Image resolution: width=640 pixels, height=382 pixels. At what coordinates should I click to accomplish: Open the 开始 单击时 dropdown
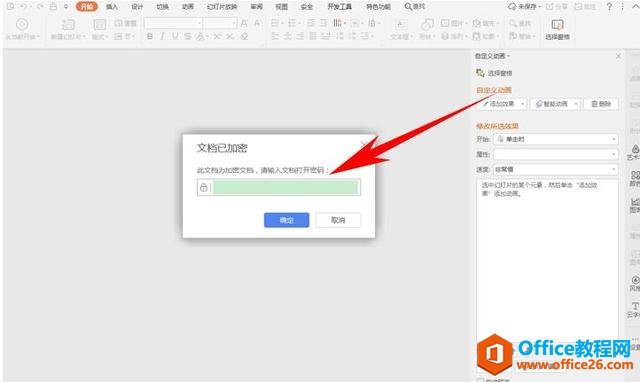coord(556,139)
